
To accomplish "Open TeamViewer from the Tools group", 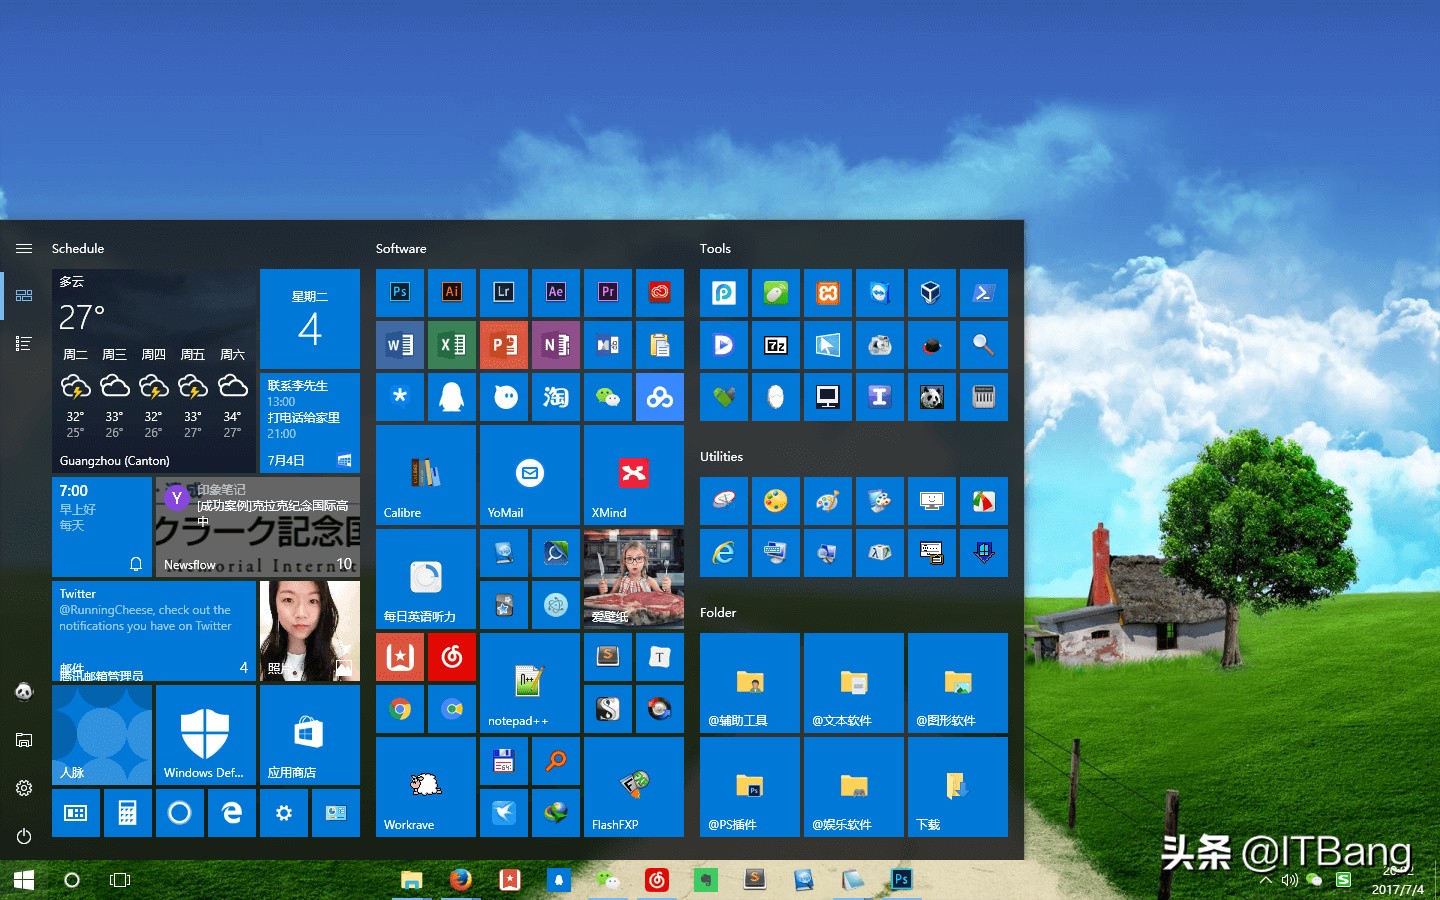I will tap(880, 293).
